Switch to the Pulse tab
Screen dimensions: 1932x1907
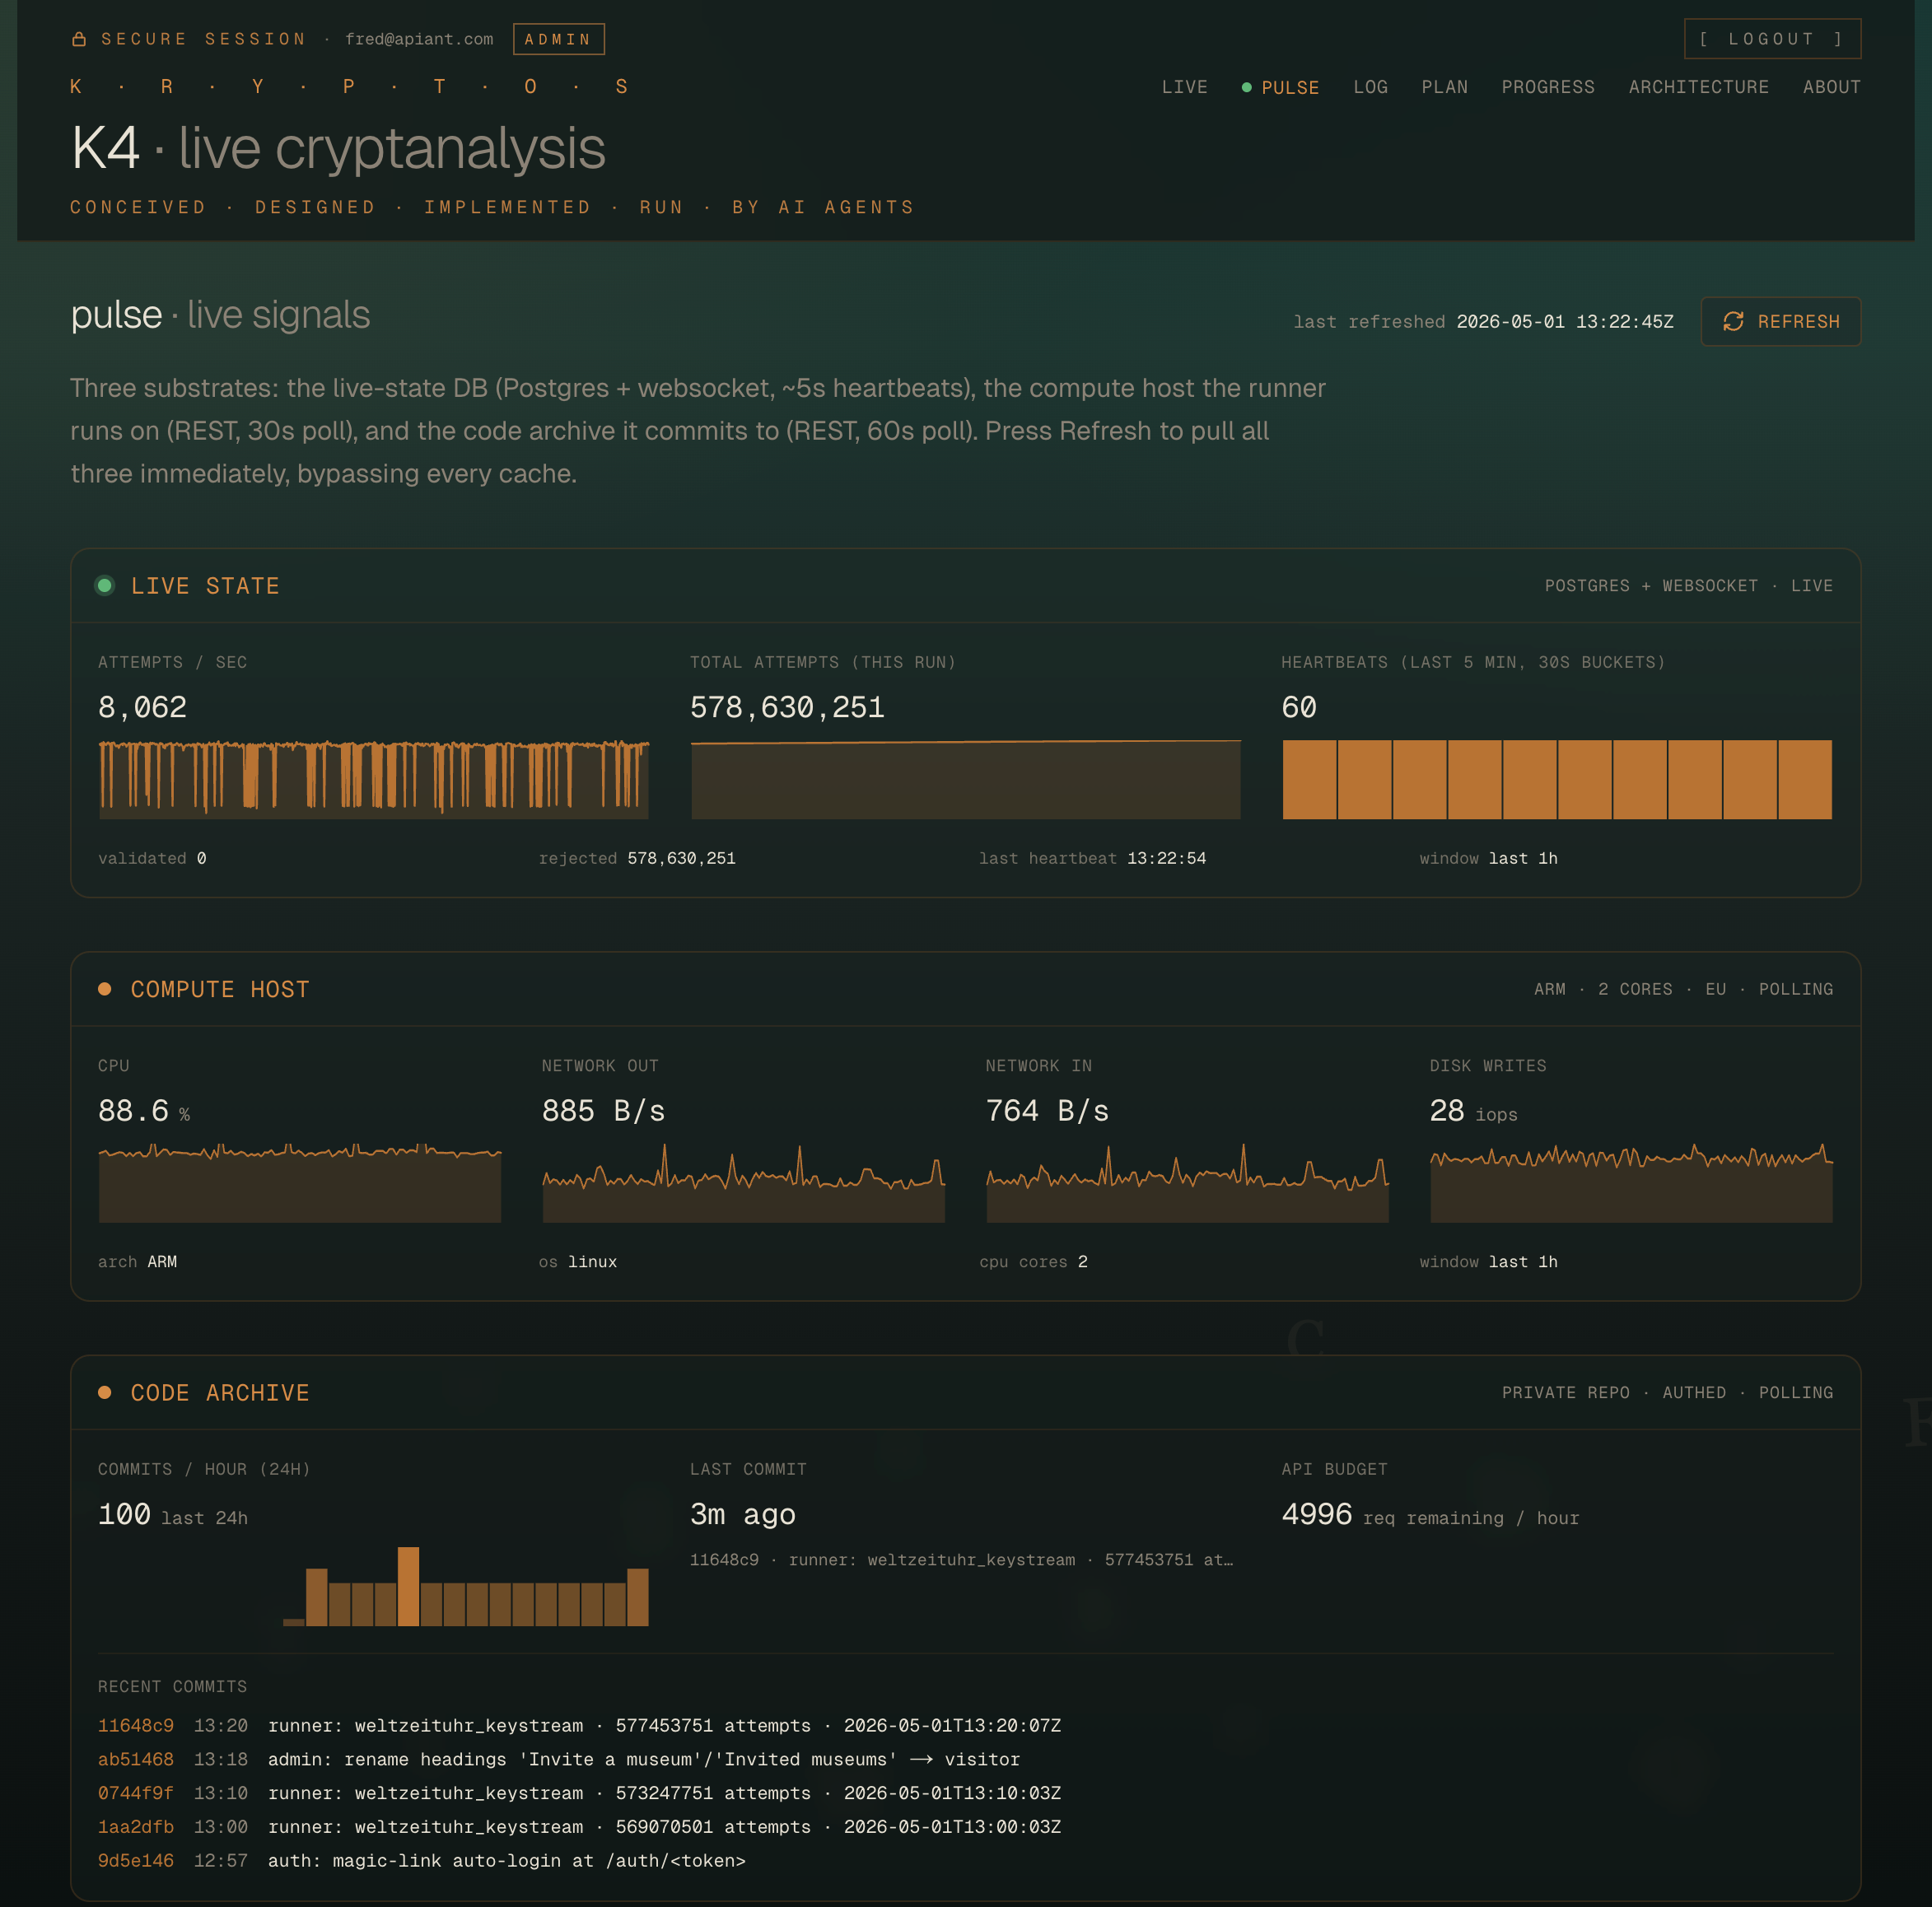click(x=1289, y=87)
